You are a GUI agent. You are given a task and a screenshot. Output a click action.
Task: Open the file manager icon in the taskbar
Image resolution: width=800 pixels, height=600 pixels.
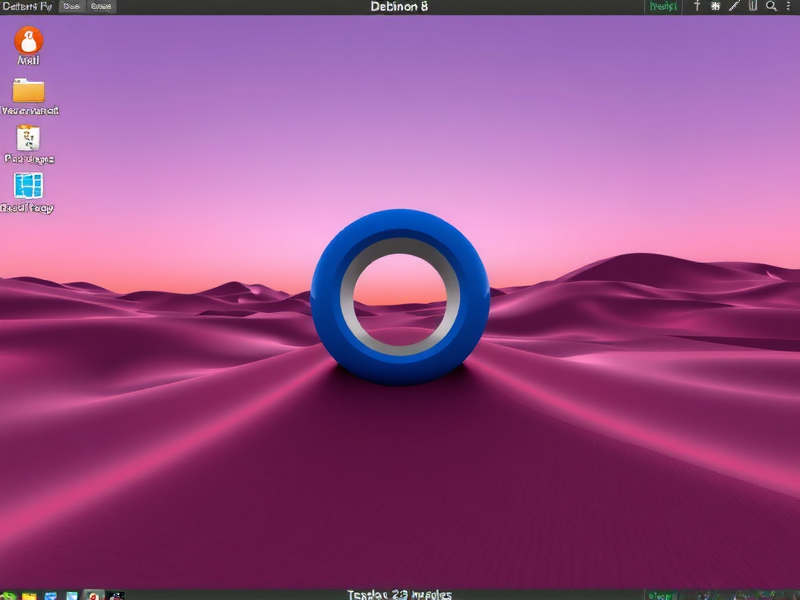tap(28, 593)
